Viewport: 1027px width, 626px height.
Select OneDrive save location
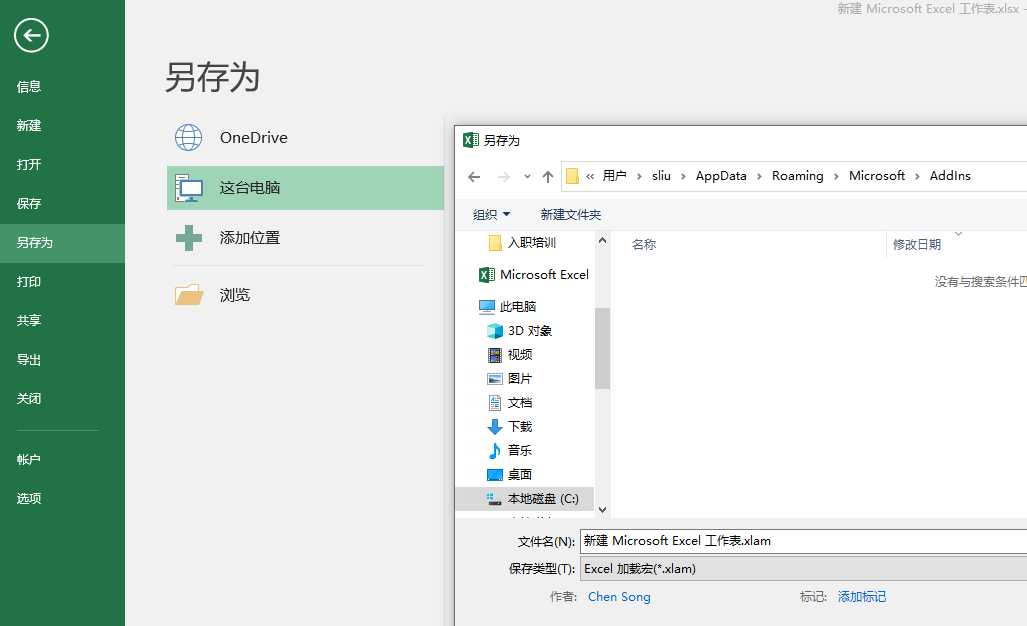[305, 138]
